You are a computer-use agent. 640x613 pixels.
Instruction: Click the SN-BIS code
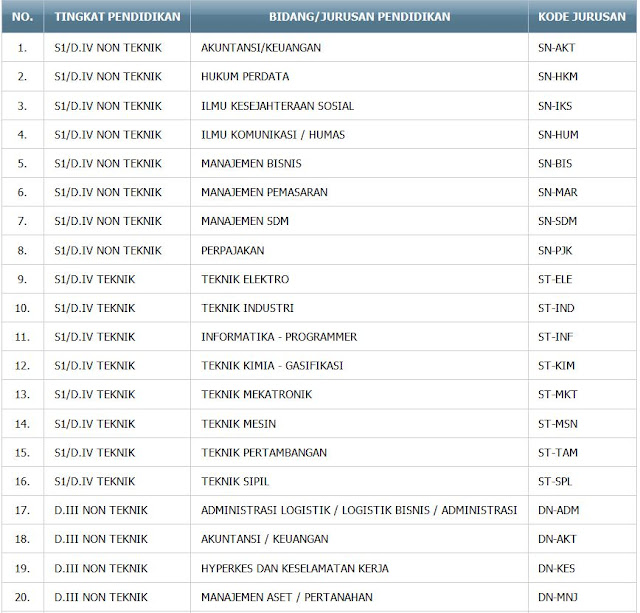[555, 164]
